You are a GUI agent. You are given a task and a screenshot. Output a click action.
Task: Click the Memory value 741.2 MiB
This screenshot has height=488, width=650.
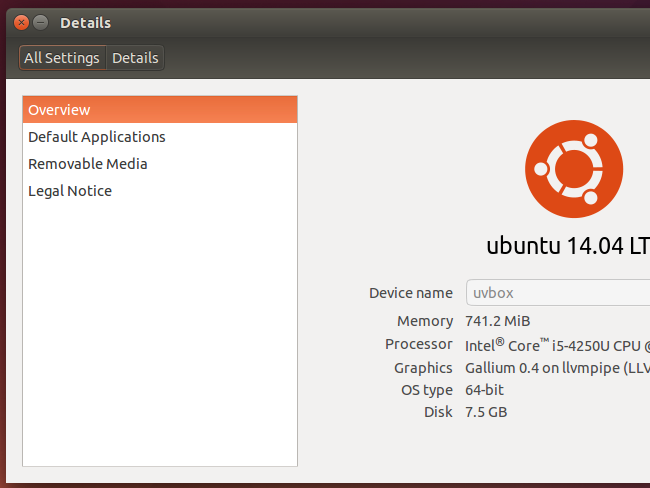click(x=497, y=321)
